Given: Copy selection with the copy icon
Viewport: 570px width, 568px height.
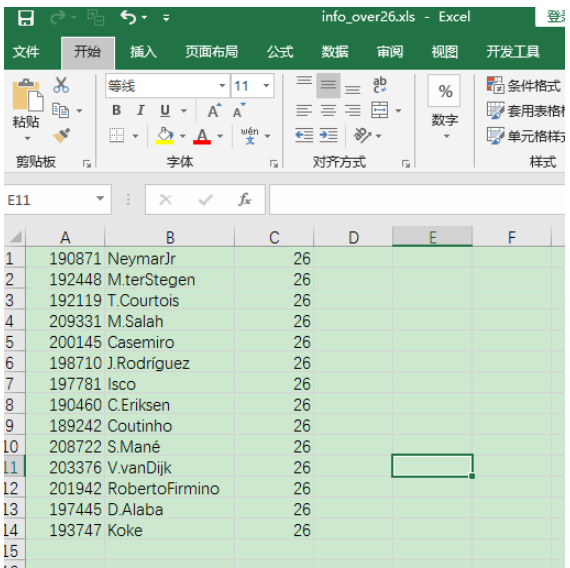Looking at the screenshot, I should [60, 110].
